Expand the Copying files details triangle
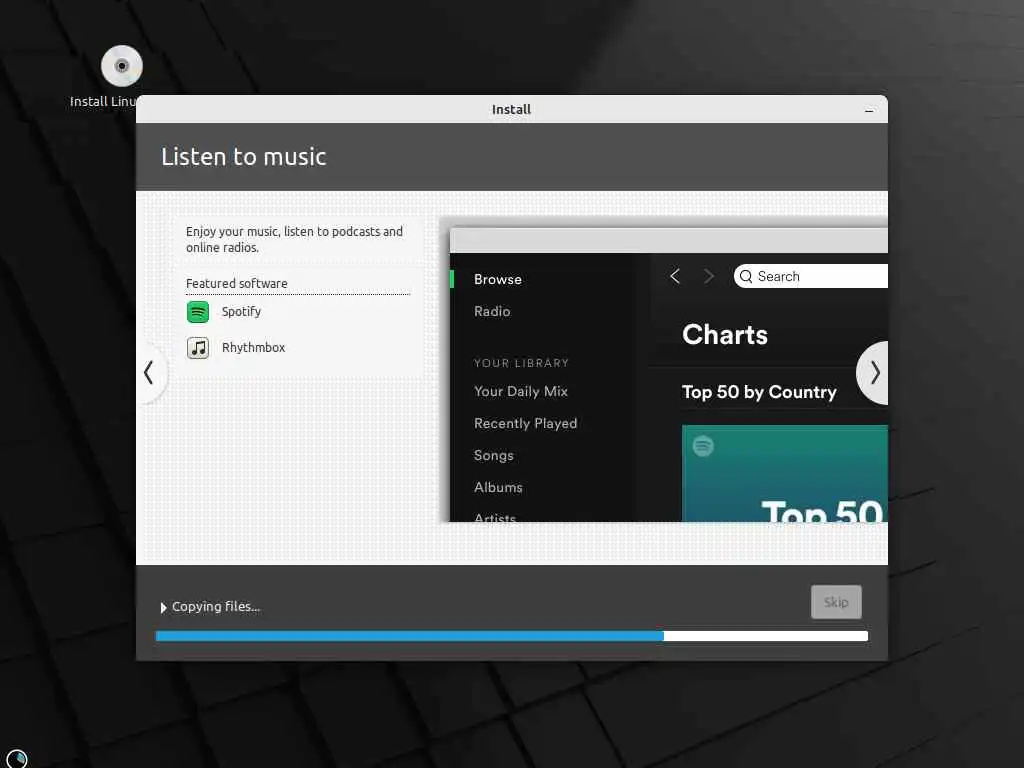The image size is (1024, 768). (163, 607)
